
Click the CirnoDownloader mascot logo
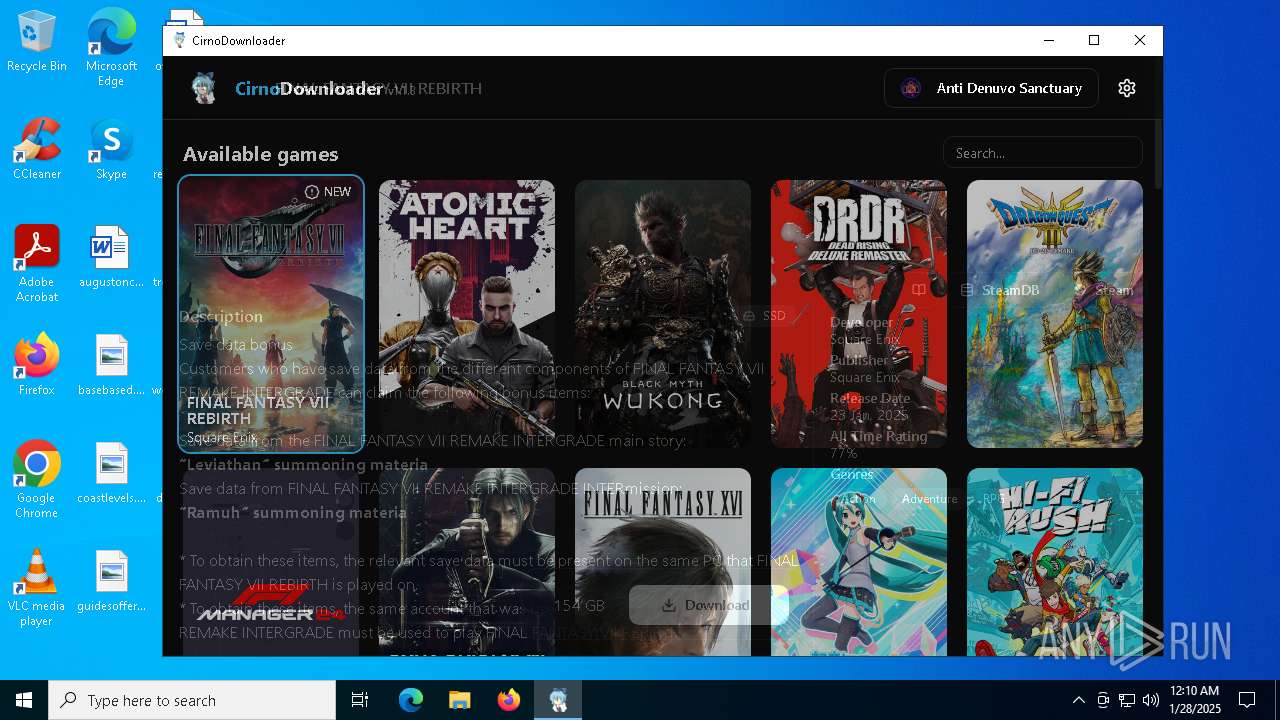(x=204, y=88)
